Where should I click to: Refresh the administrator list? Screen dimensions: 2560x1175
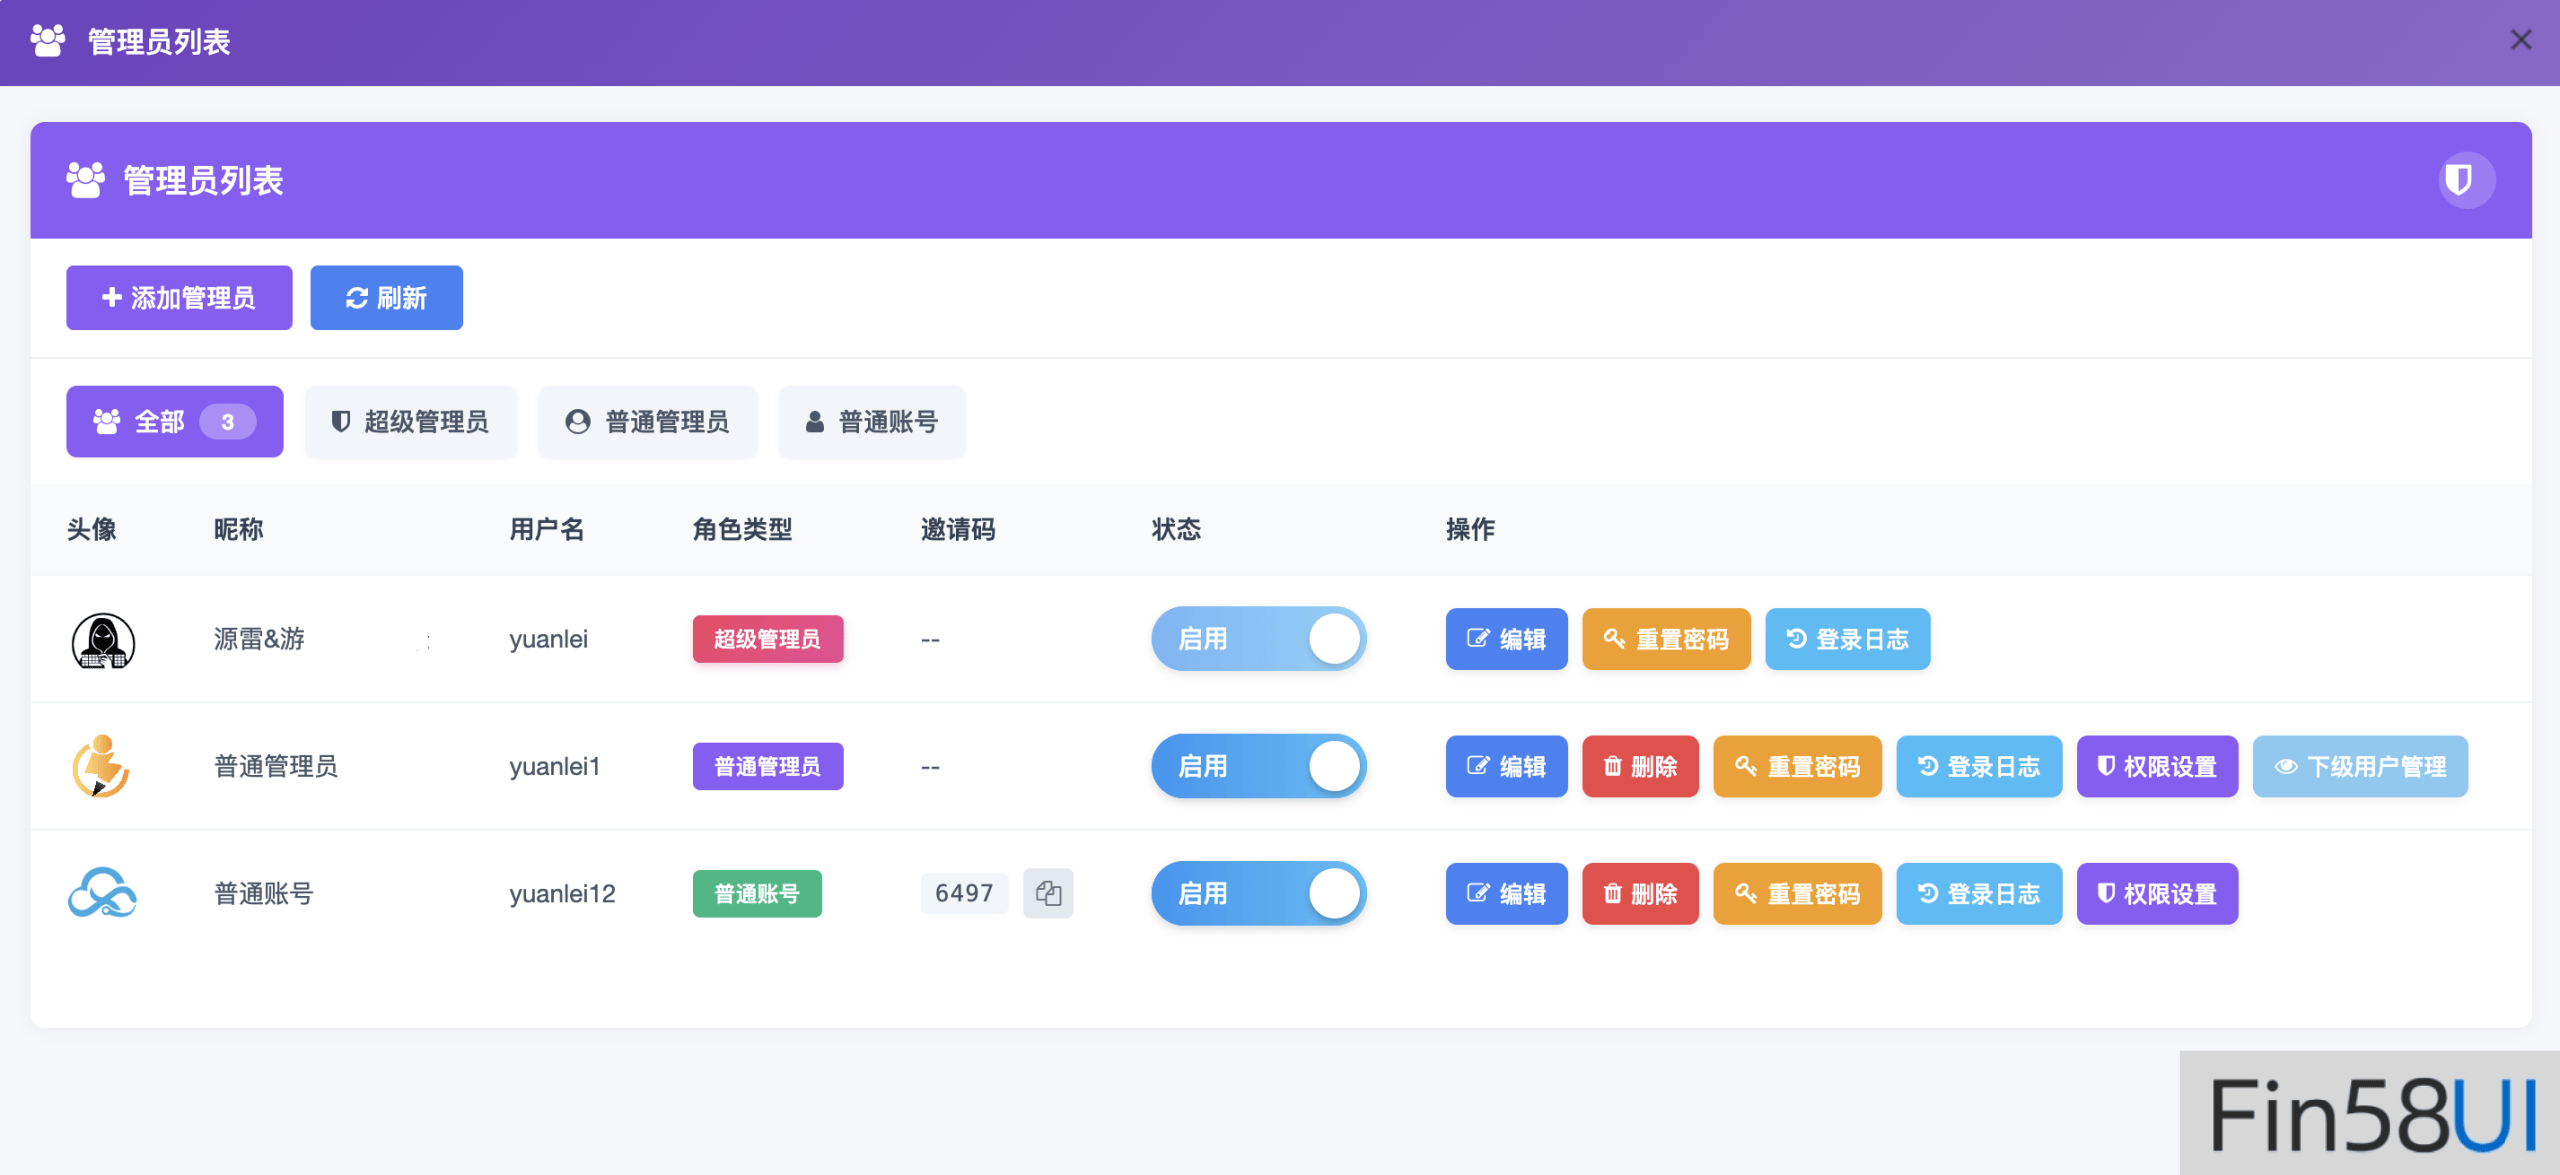[386, 298]
